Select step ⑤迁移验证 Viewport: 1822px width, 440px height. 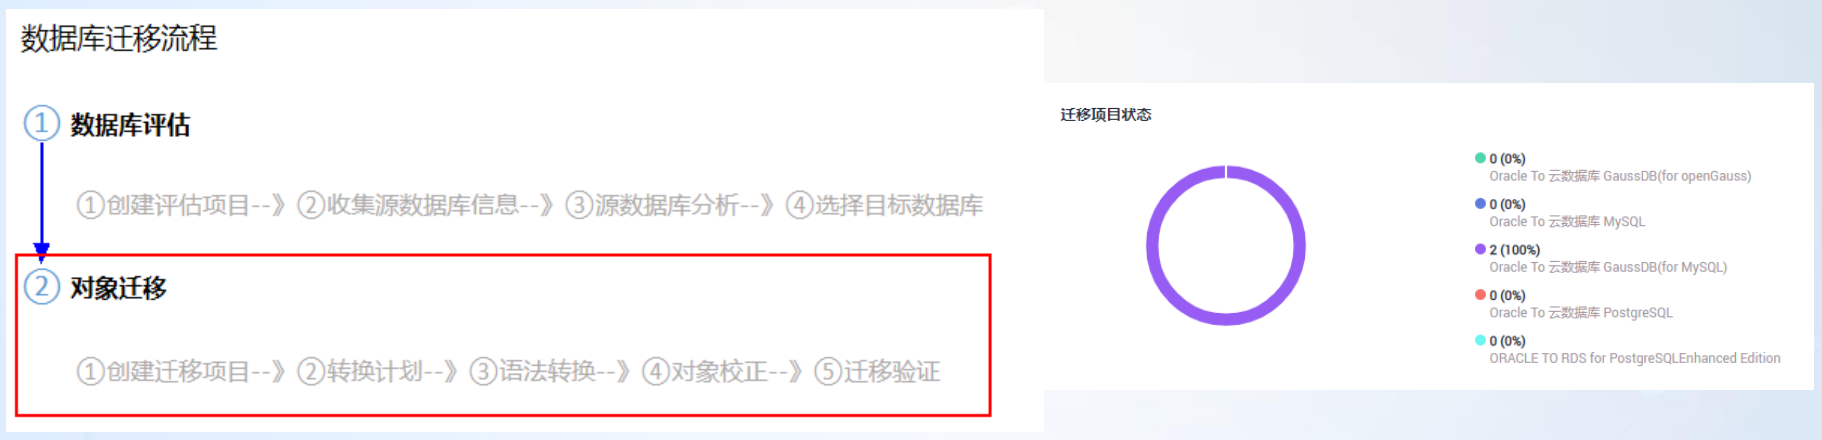[877, 372]
